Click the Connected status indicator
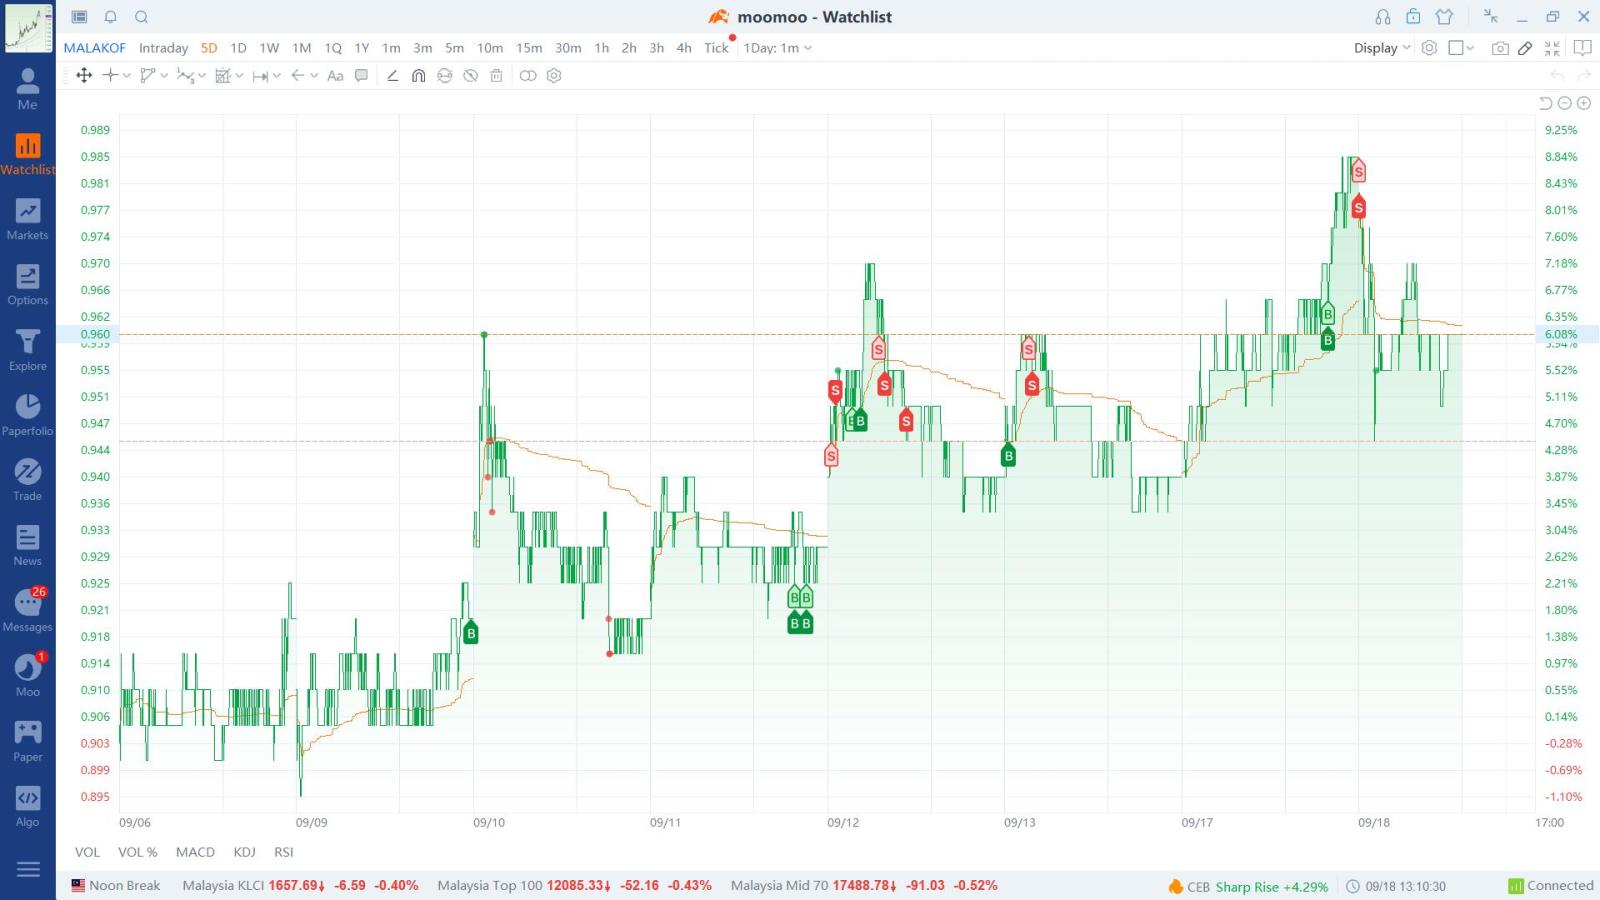This screenshot has width=1600, height=900. [1551, 886]
